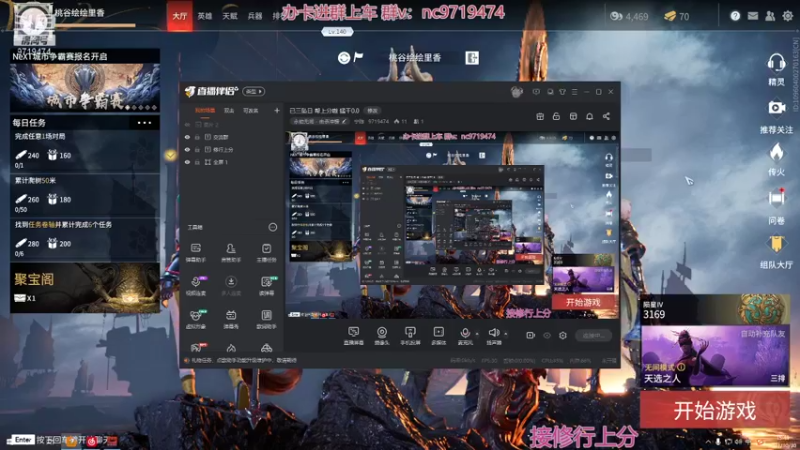Click the 直播中 live status button
The width and height of the screenshot is (800, 450).
pyautogui.click(x=593, y=335)
